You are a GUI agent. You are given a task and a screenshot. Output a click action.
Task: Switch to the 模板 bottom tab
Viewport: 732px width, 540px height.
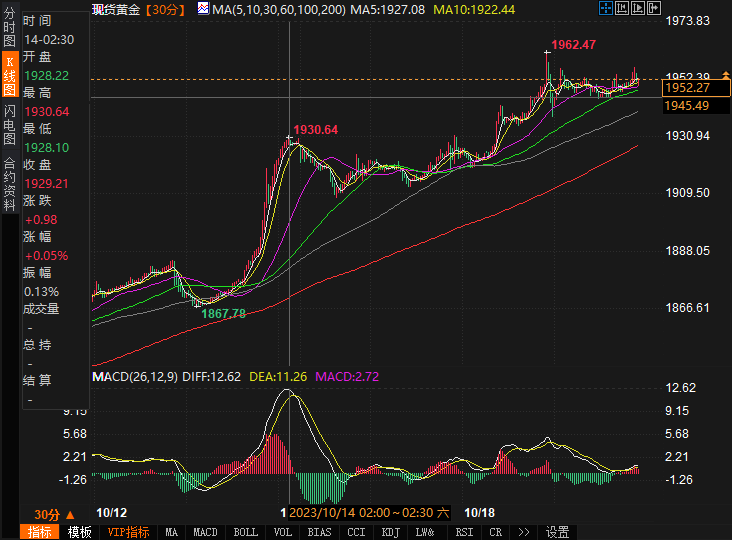[x=79, y=532]
